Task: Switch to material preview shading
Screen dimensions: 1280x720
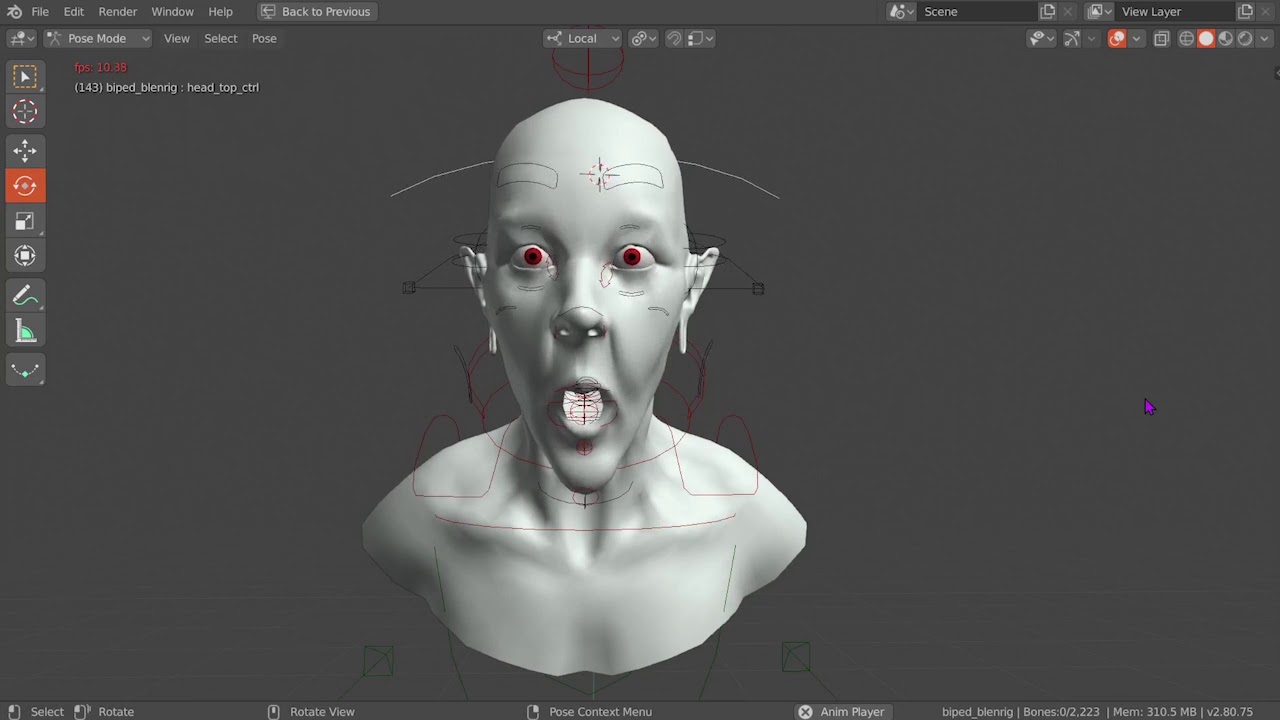Action: tap(1225, 38)
